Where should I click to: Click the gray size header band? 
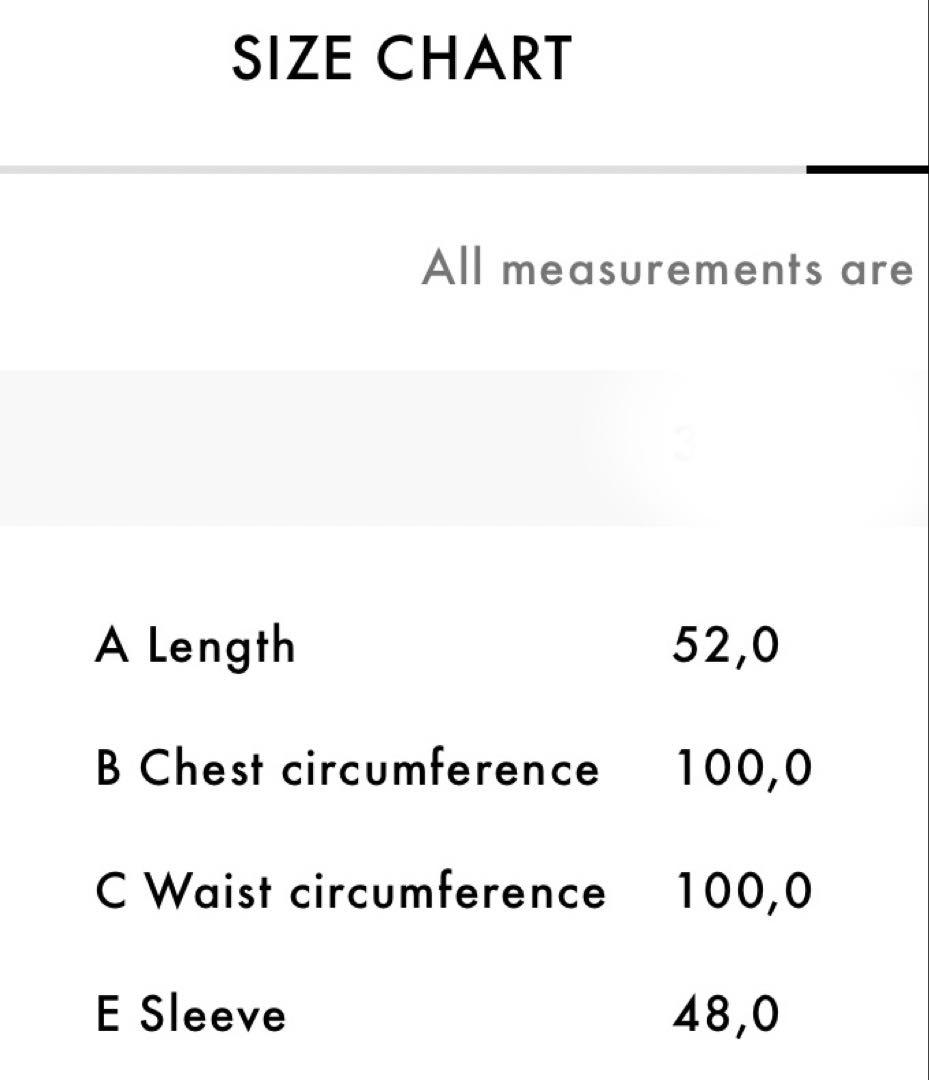click(300, 448)
